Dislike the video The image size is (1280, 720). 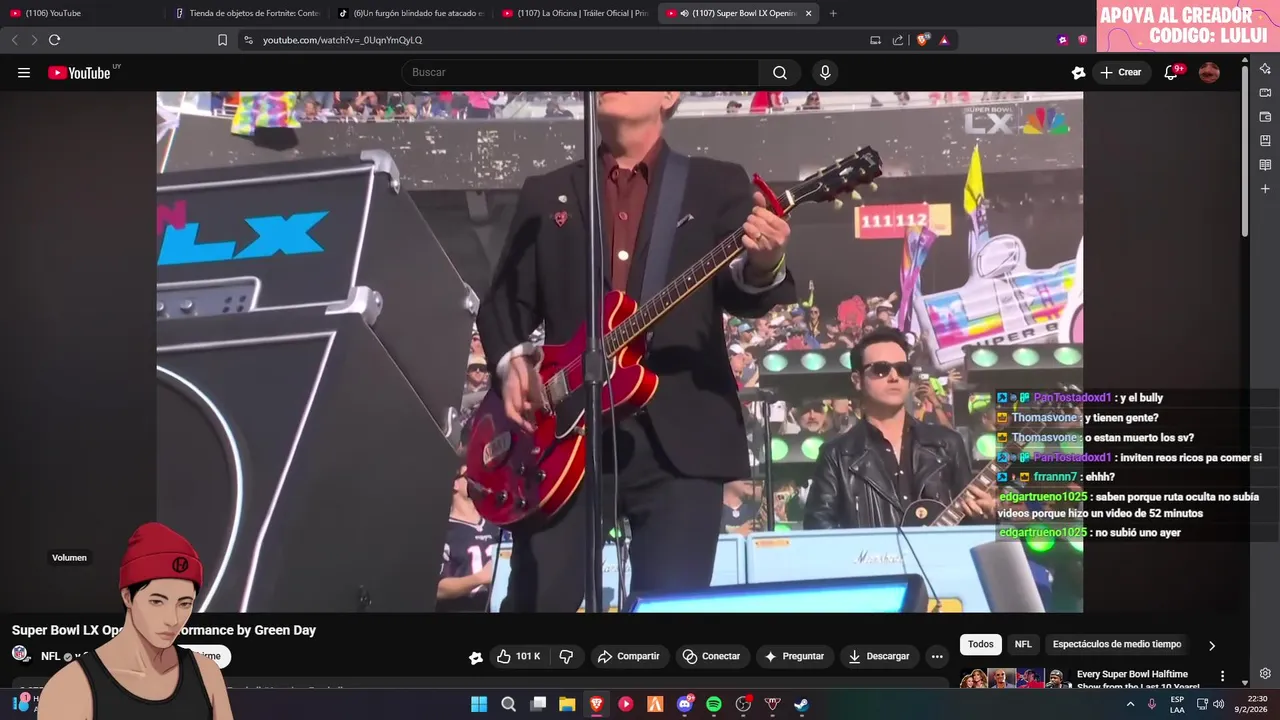pos(566,656)
